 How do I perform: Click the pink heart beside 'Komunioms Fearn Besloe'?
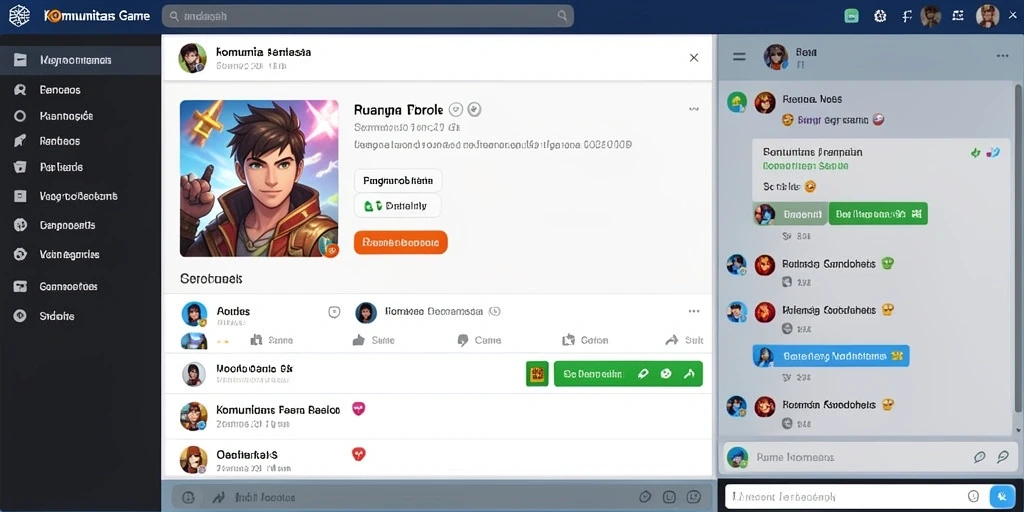[x=359, y=409]
